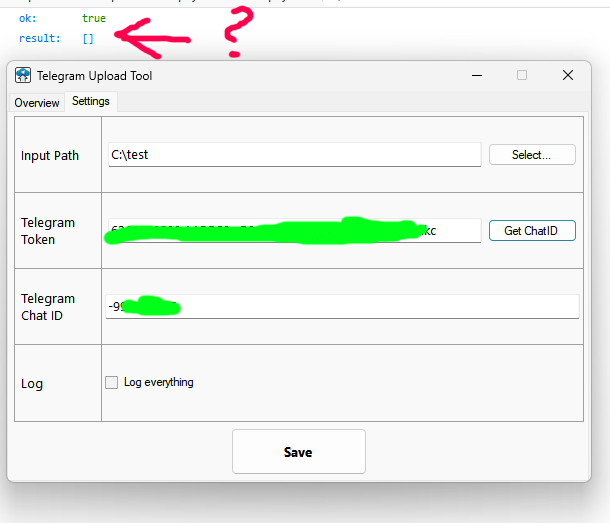Click the Telegram Chat ID row label
610x523 pixels.
tap(48, 306)
